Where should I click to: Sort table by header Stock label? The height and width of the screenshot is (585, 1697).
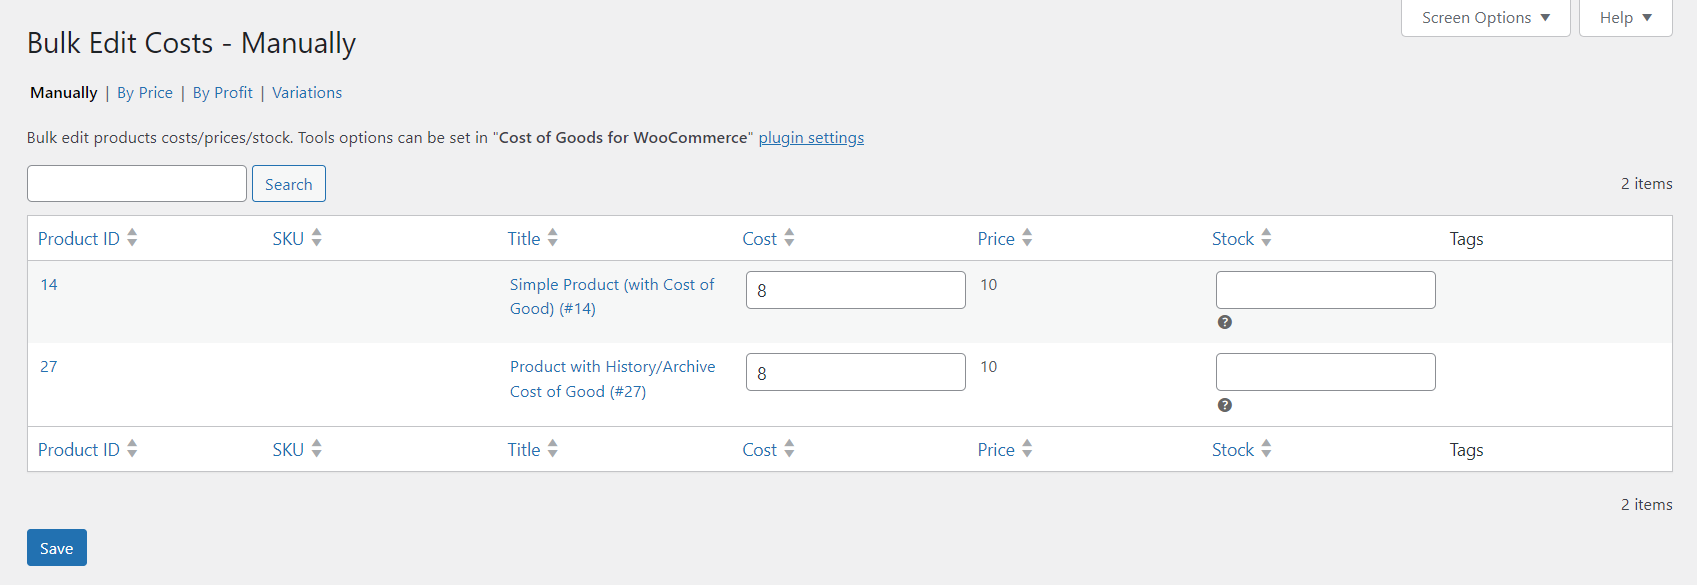coord(1233,239)
